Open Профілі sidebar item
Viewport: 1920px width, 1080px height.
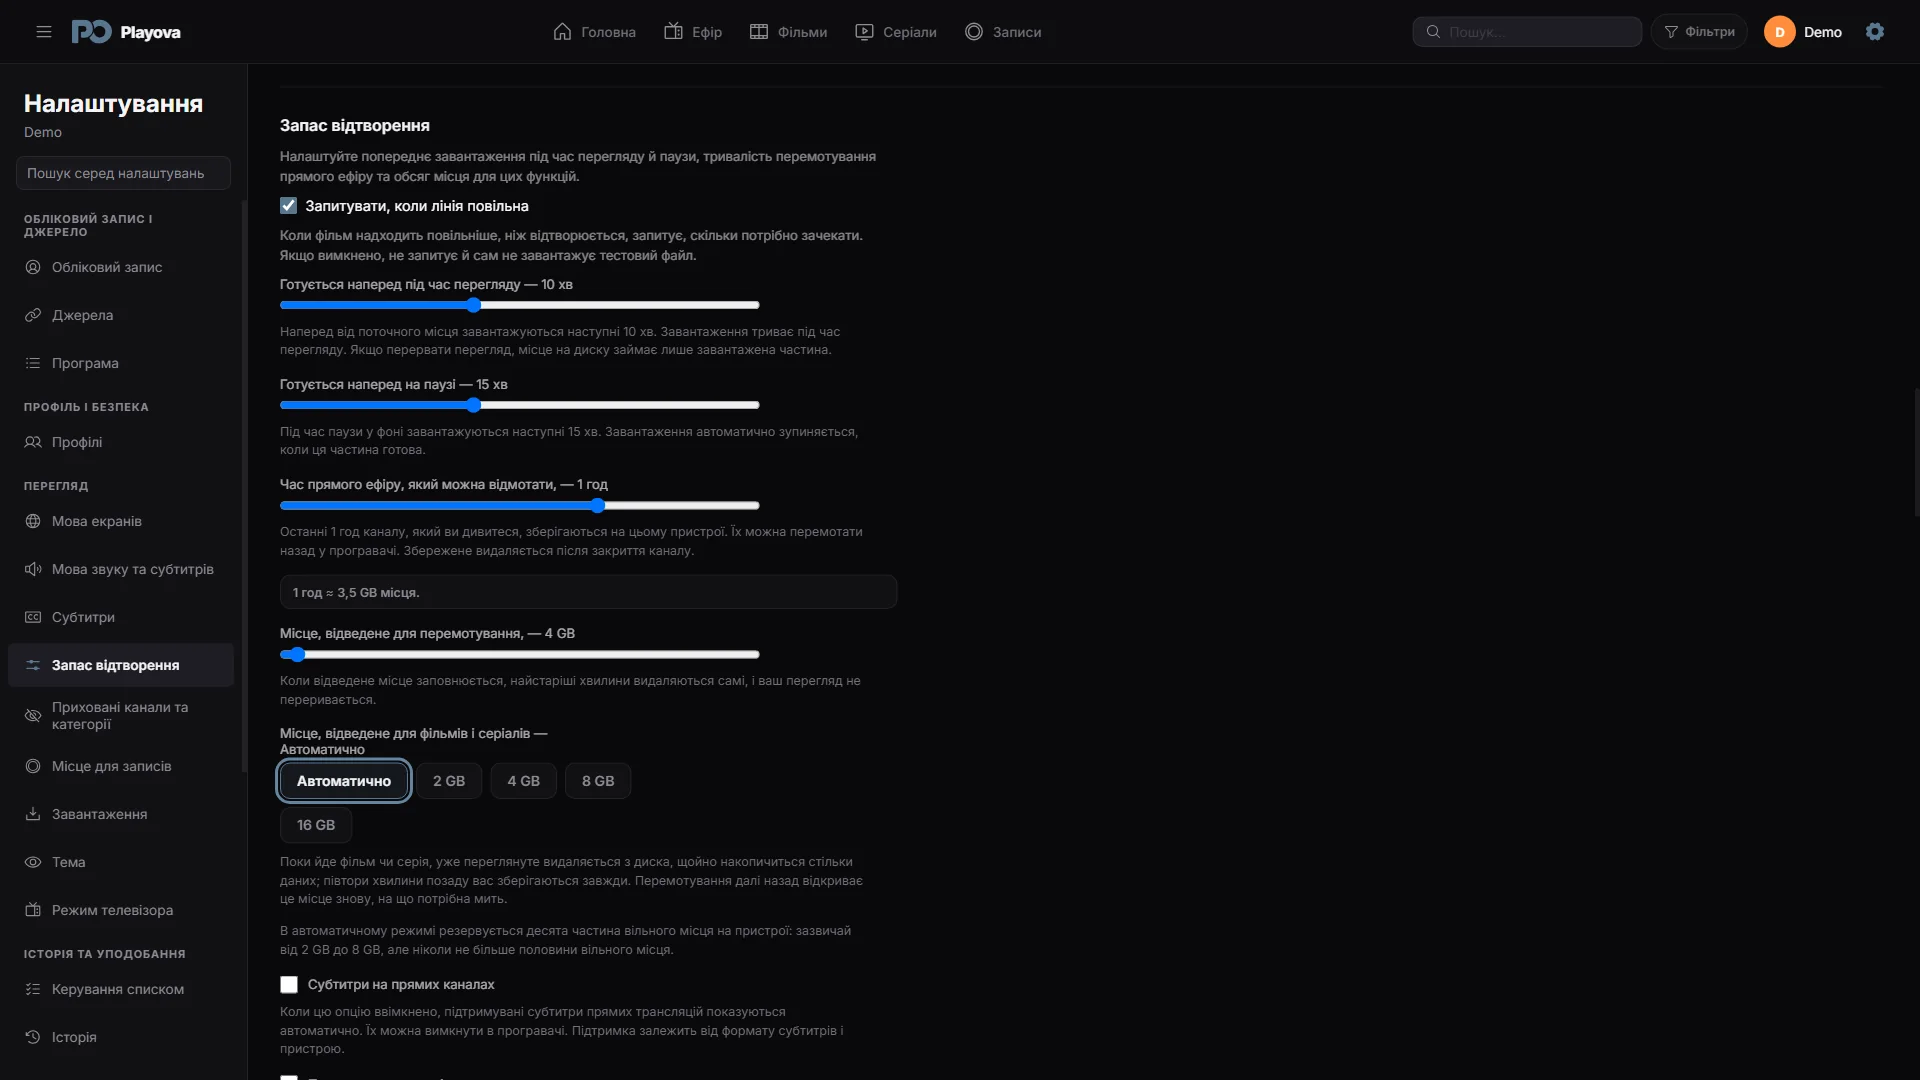coord(121,442)
